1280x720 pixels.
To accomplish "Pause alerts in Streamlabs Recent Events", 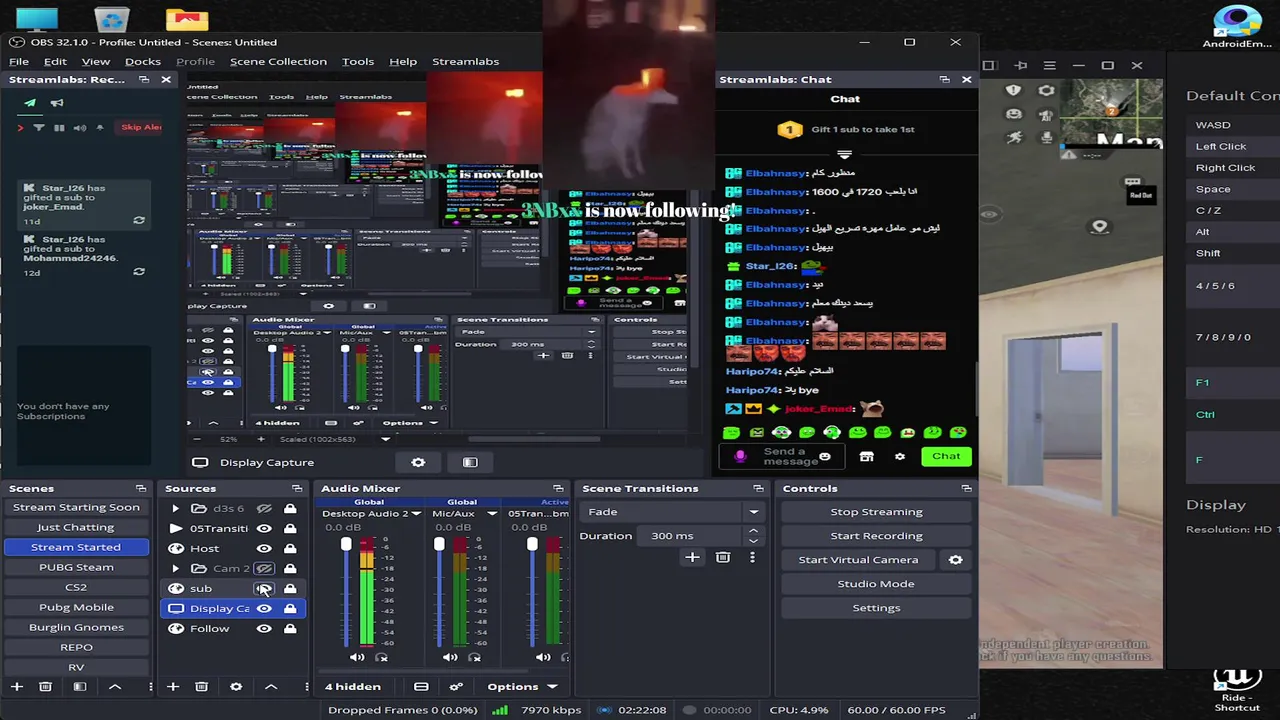I will point(59,128).
